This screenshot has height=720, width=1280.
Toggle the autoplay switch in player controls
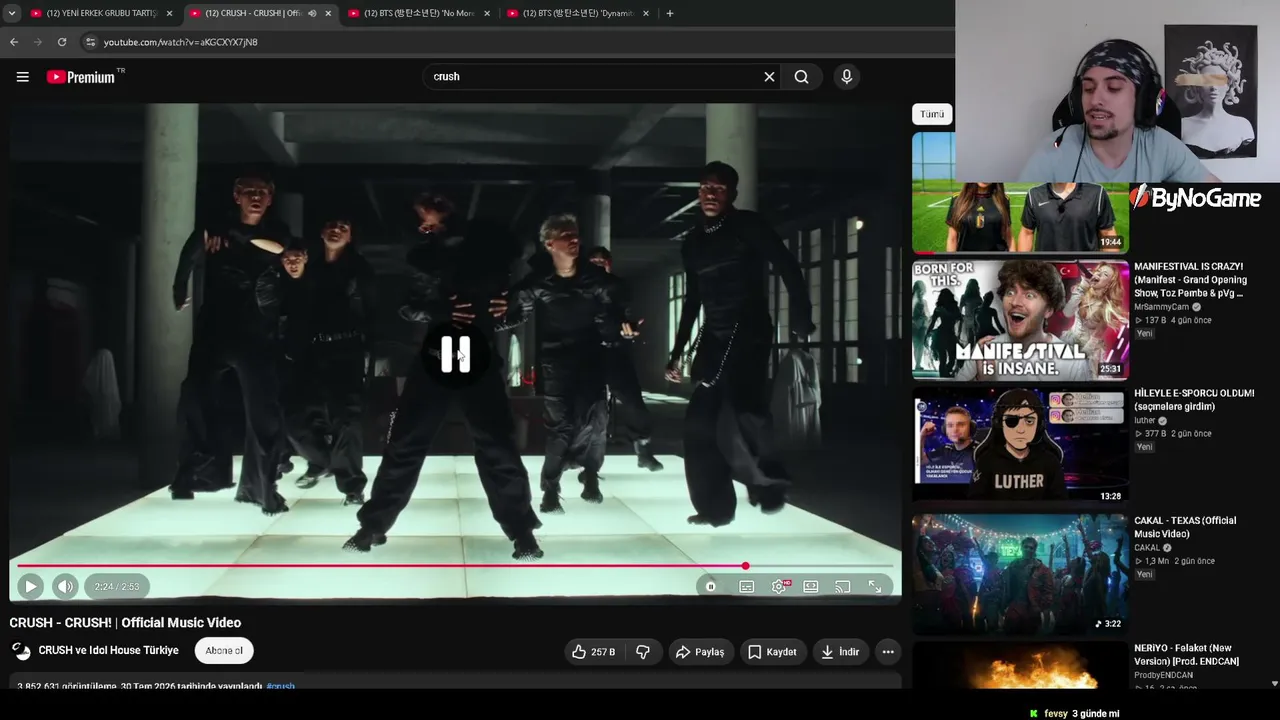[x=711, y=587]
